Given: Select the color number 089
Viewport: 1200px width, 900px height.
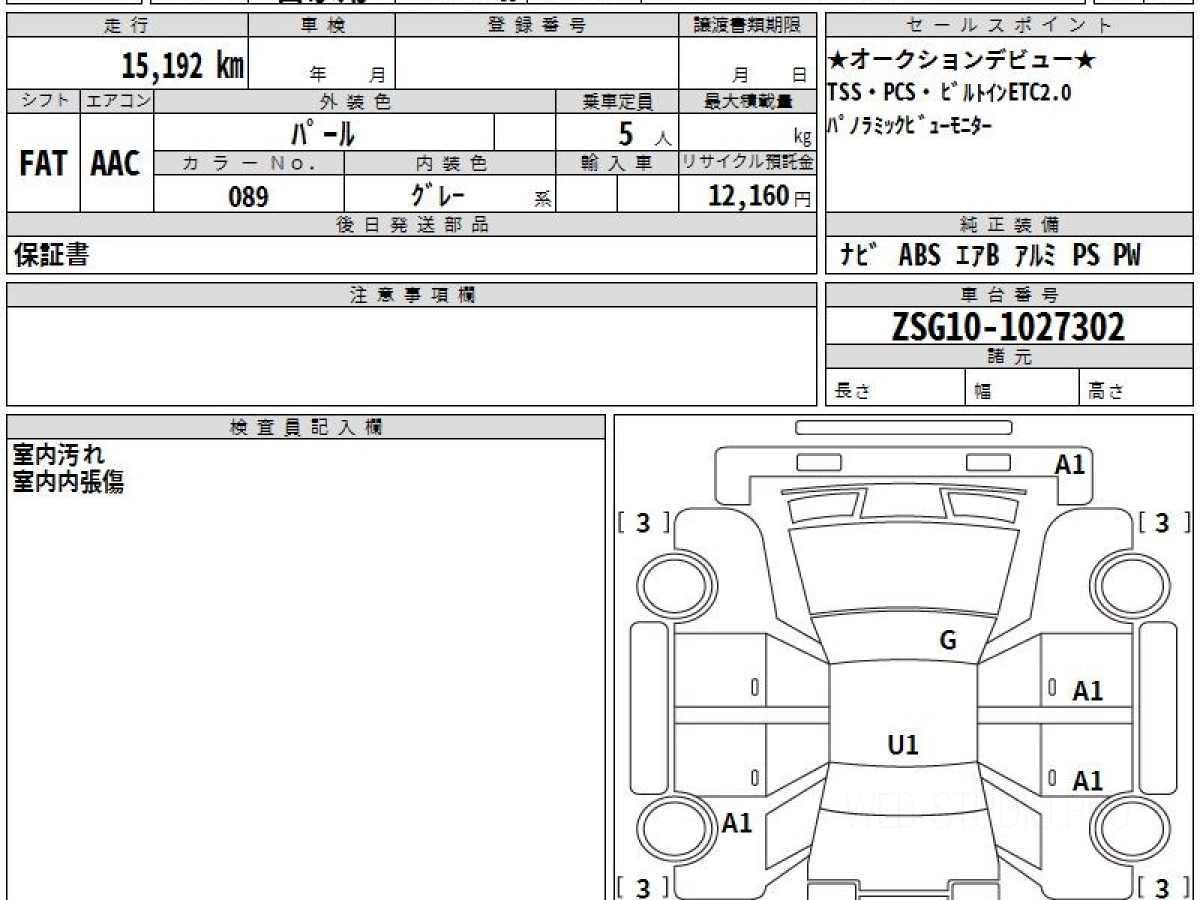Looking at the screenshot, I should click(249, 197).
